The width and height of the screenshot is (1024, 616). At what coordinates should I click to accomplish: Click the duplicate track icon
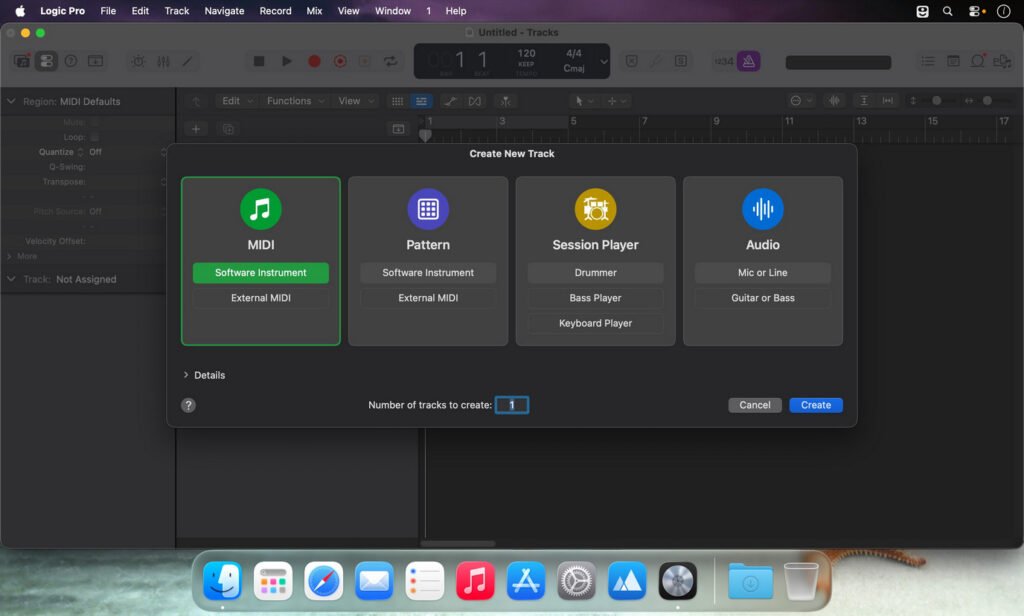(x=228, y=129)
